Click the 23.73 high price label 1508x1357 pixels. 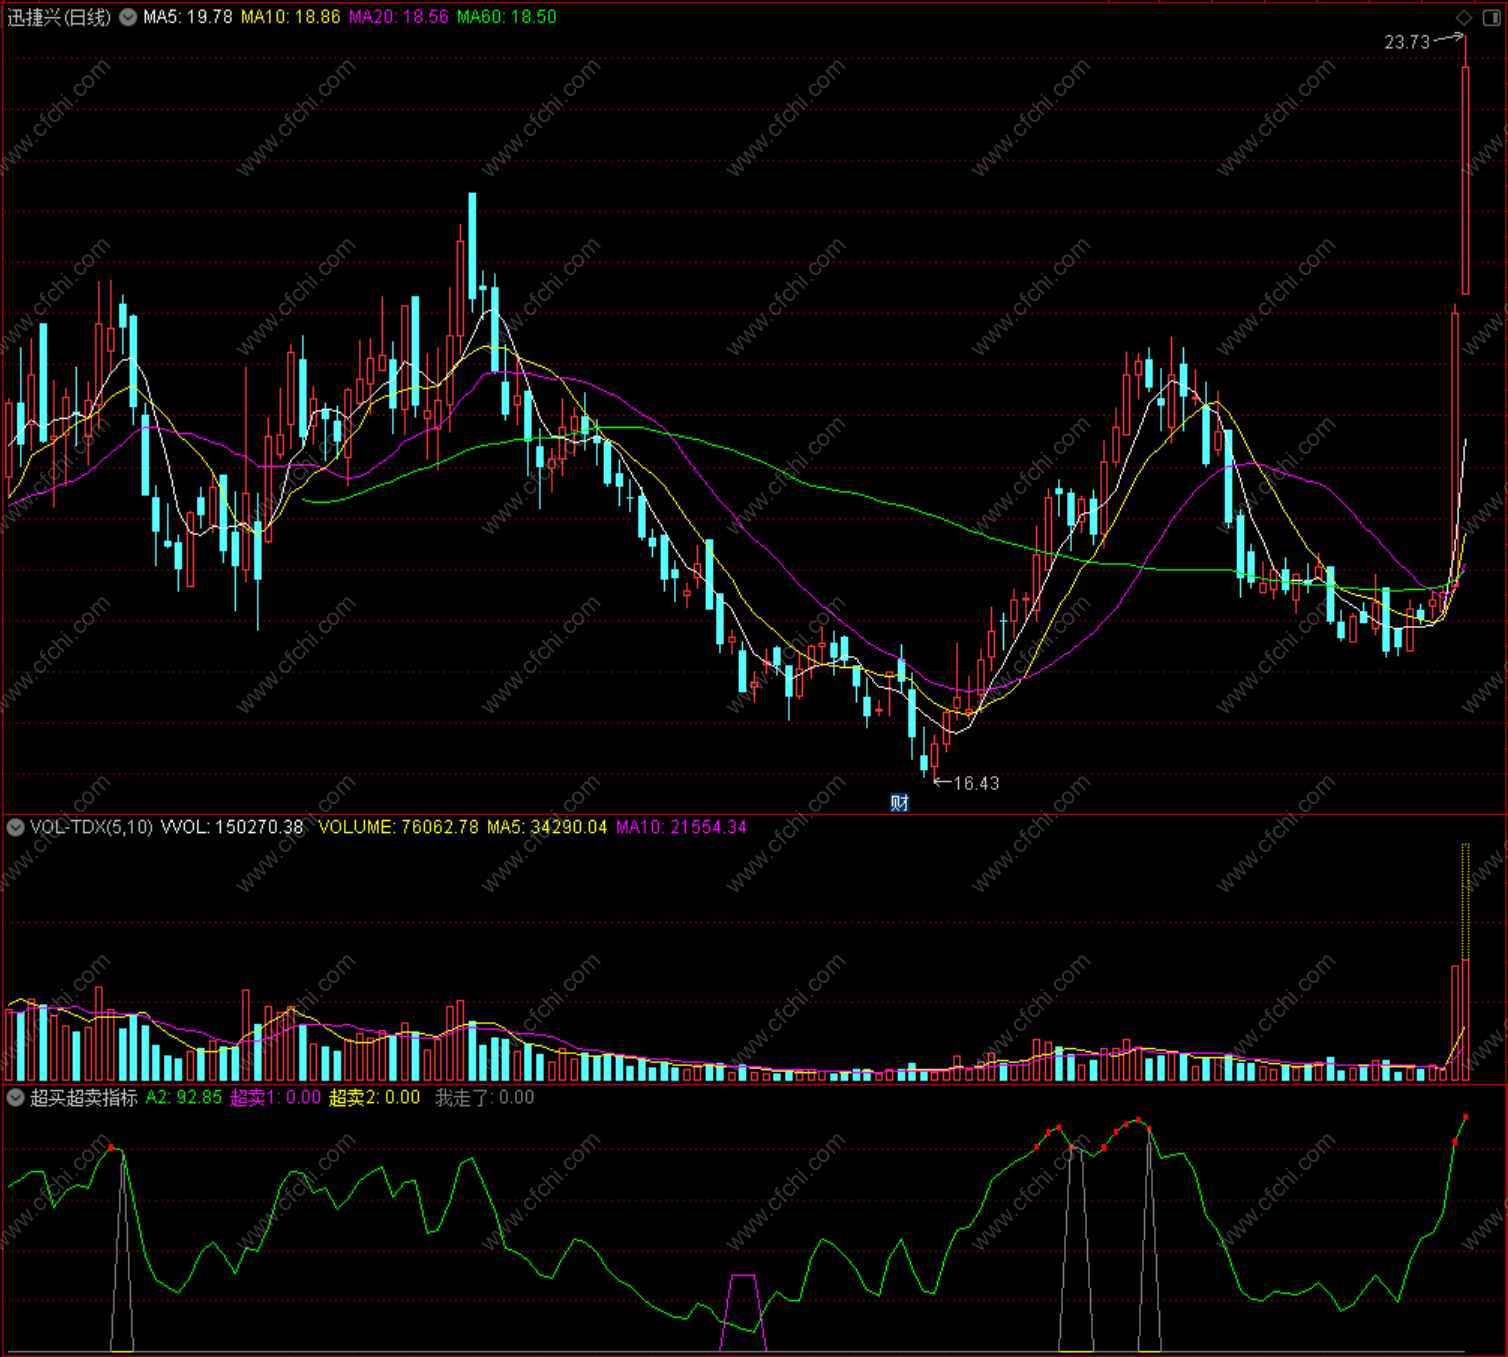click(1407, 42)
